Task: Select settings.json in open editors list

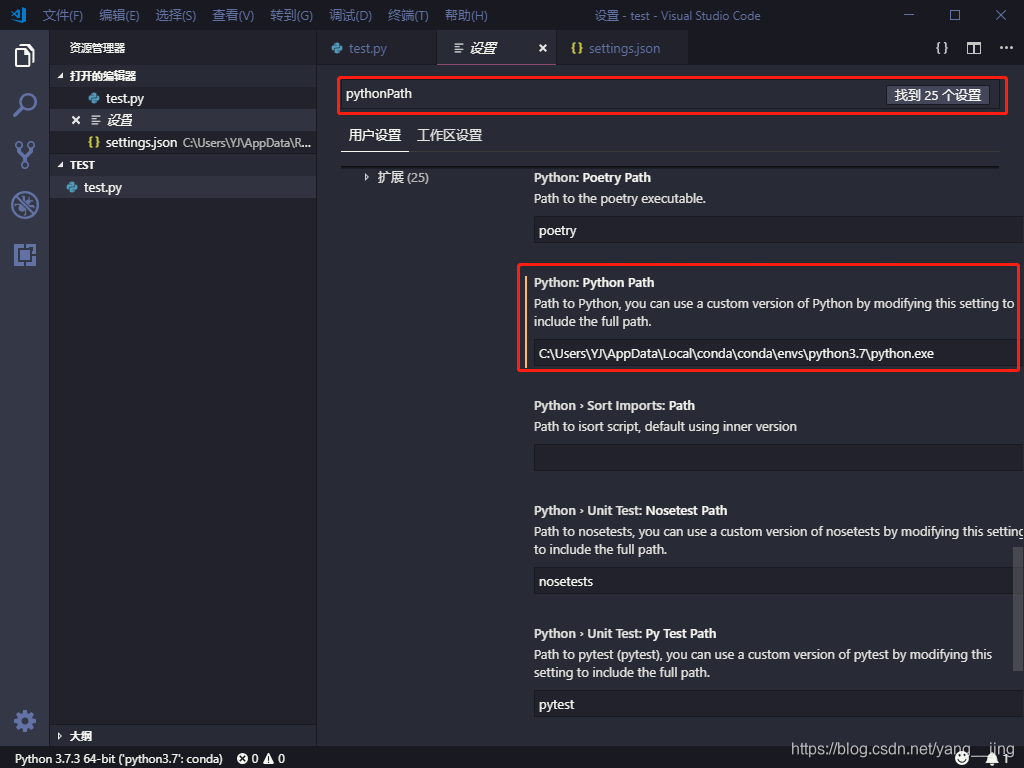Action: click(183, 142)
